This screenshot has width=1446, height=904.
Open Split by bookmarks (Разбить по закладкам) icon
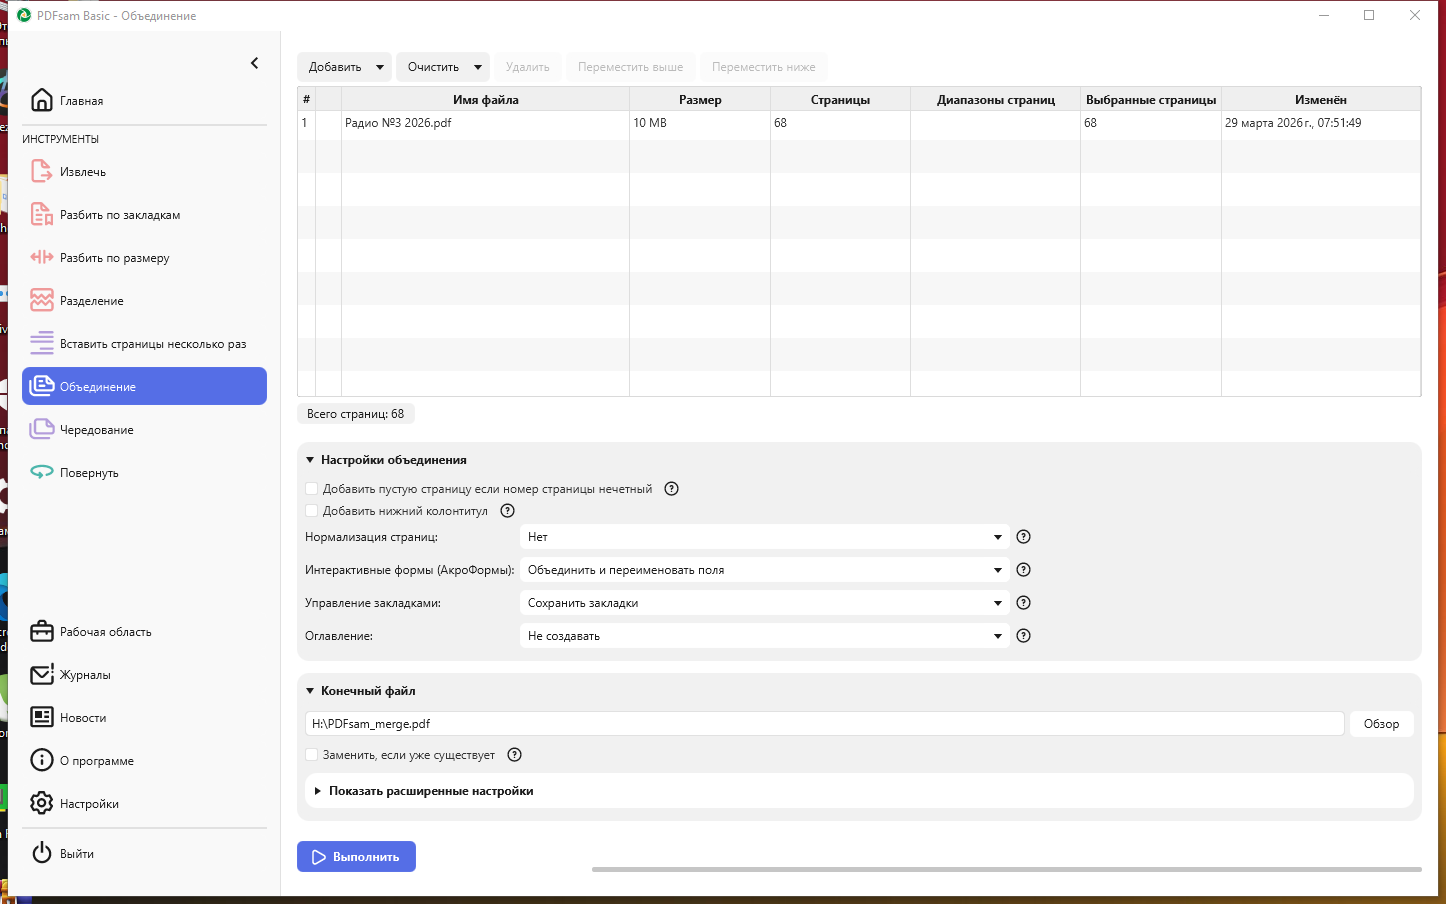point(41,215)
